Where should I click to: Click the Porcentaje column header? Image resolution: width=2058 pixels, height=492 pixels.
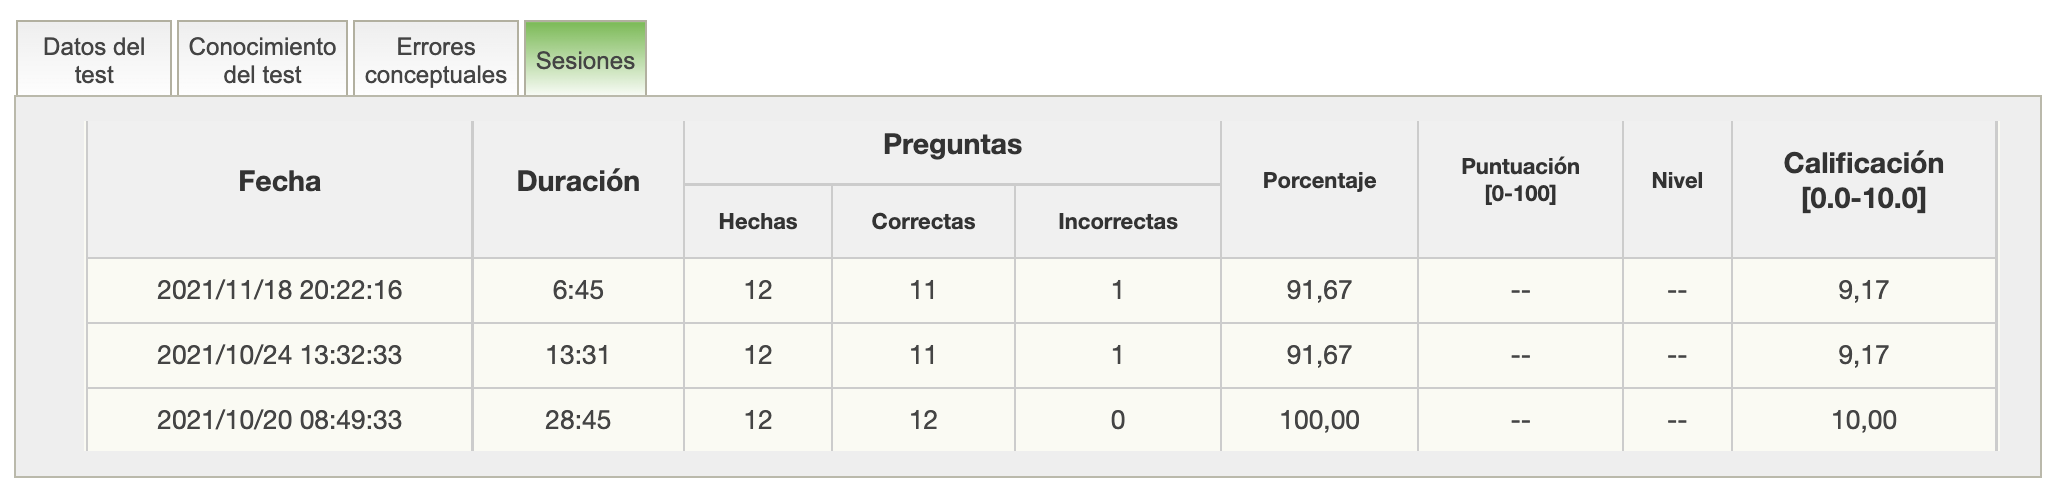(1319, 181)
